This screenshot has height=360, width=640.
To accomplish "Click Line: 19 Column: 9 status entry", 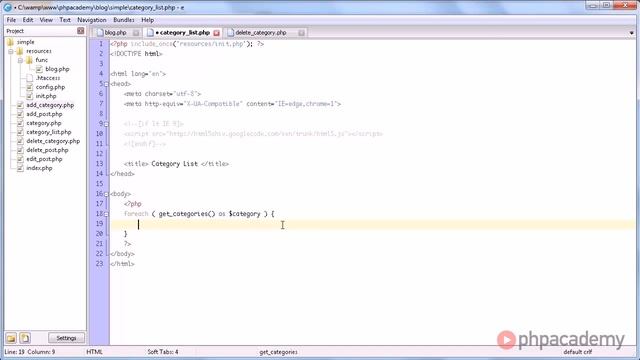I will (30, 352).
